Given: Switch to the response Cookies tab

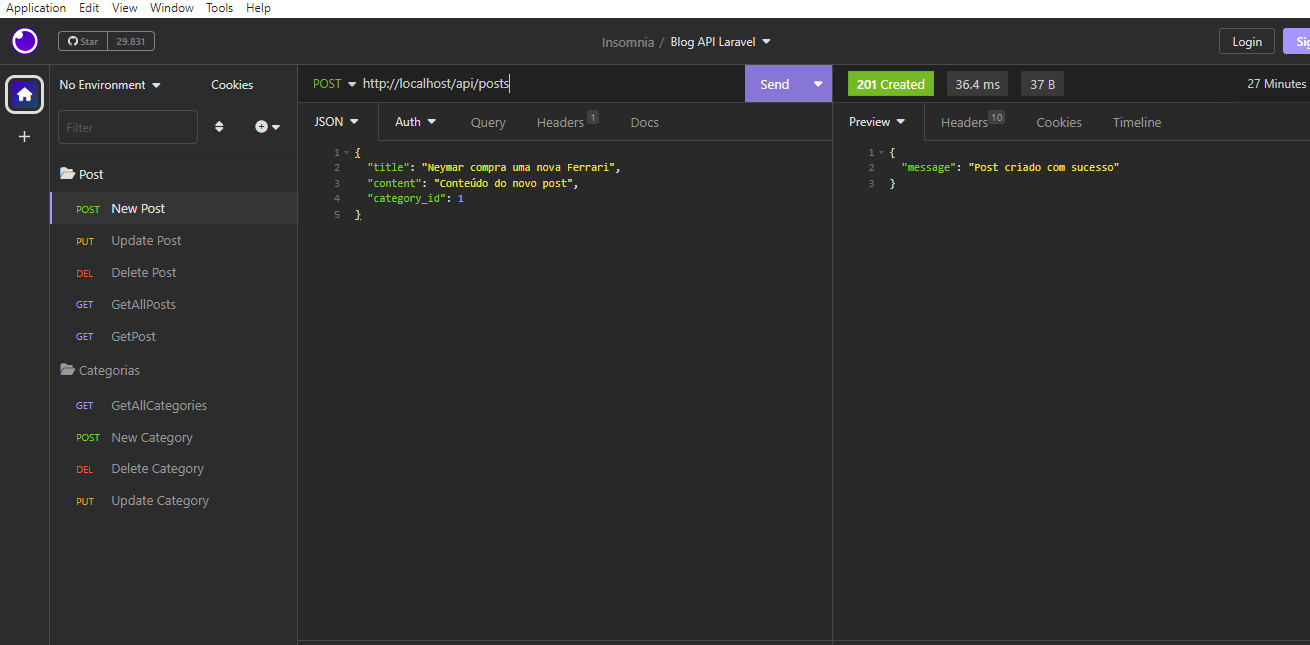Looking at the screenshot, I should coord(1059,122).
